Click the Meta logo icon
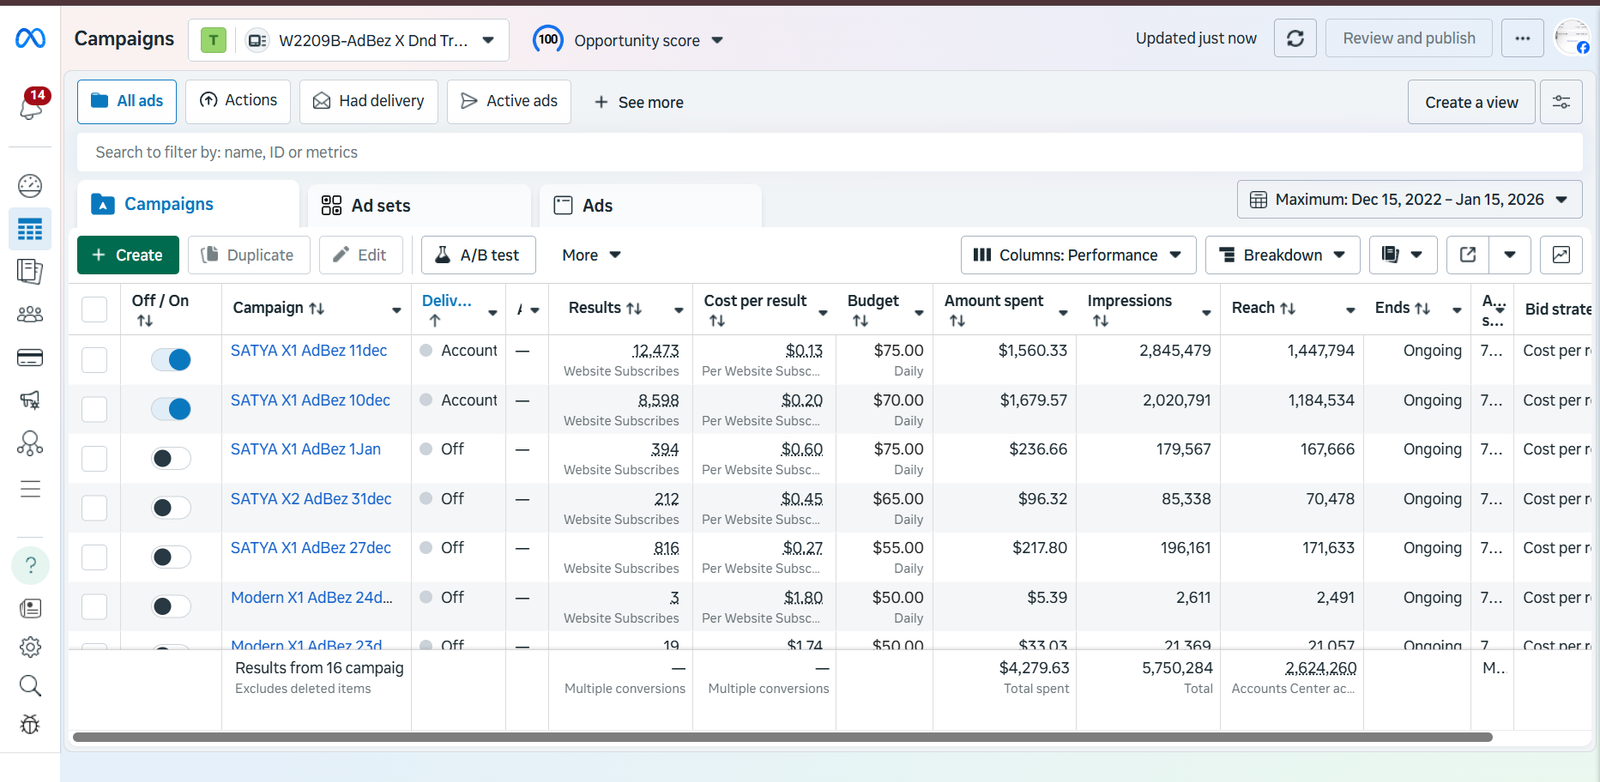Viewport: 1600px width, 782px height. 30,39
